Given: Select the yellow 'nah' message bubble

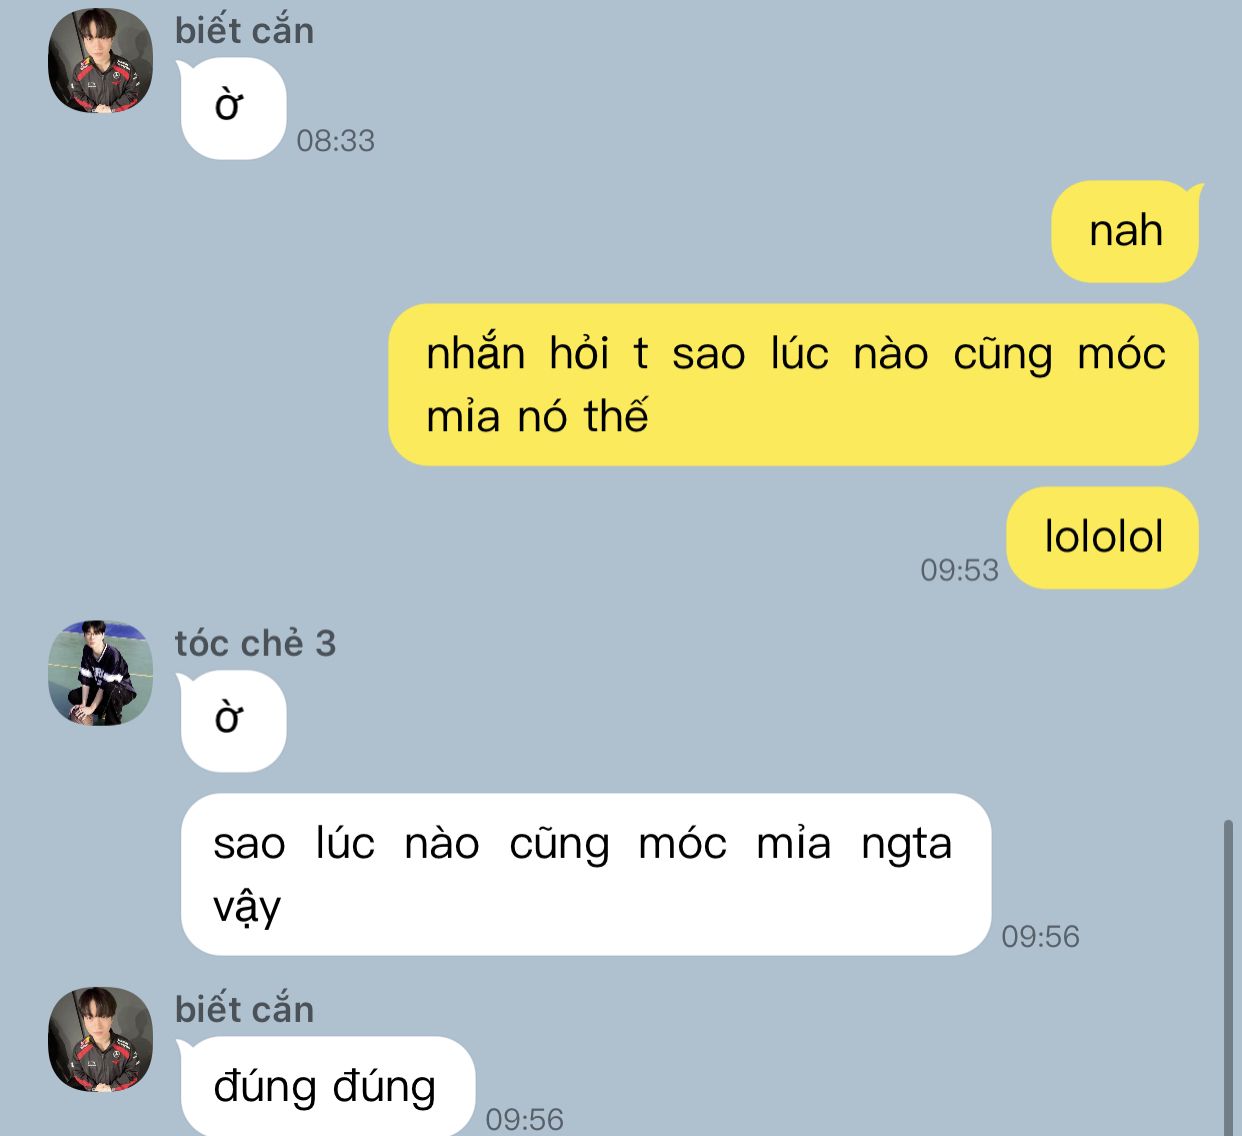Looking at the screenshot, I should click(x=1125, y=231).
